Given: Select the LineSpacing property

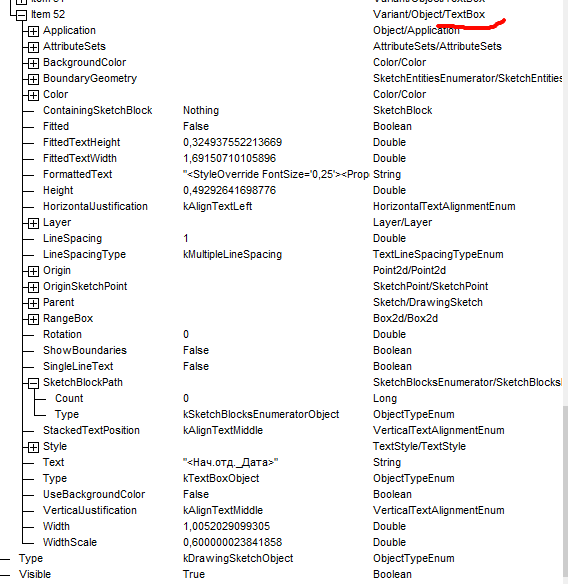Looking at the screenshot, I should (x=73, y=239).
